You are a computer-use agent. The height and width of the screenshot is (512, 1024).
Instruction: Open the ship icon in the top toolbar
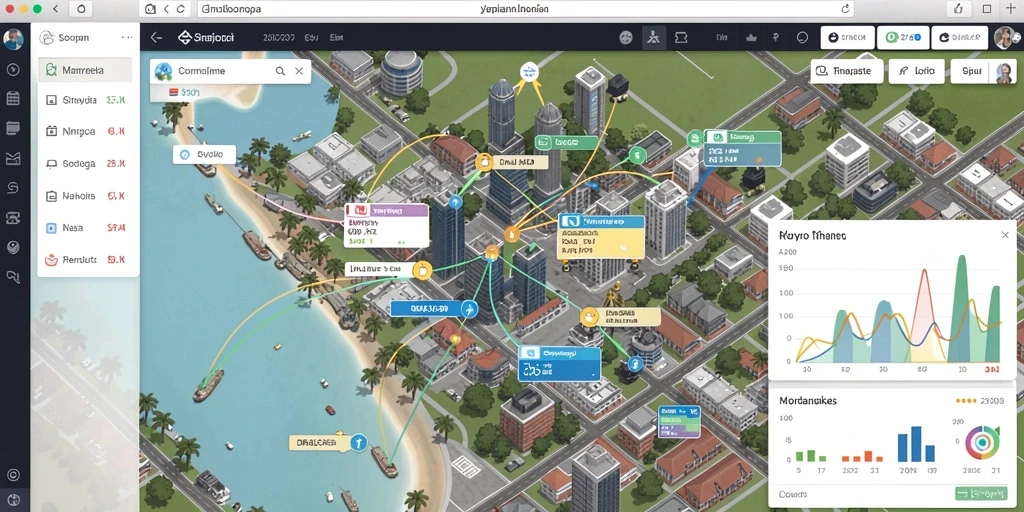[x=751, y=38]
